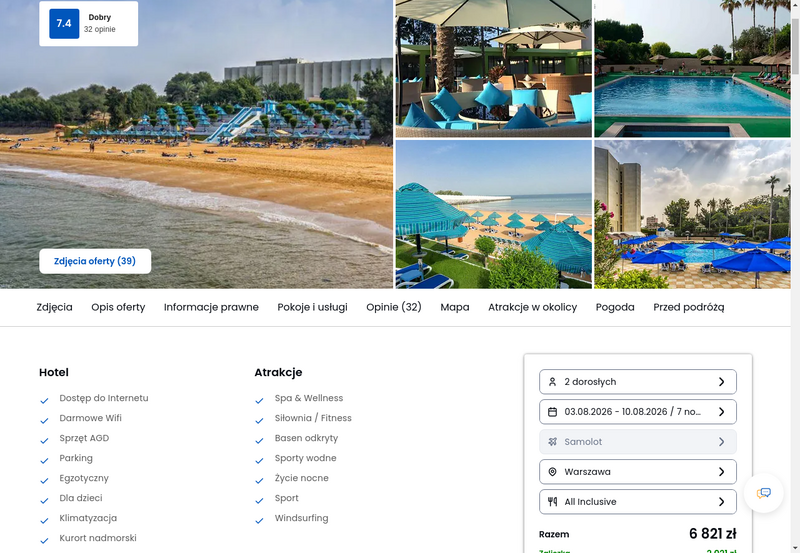
Task: Click the location pin icon beside Warszawa
Action: pos(552,472)
